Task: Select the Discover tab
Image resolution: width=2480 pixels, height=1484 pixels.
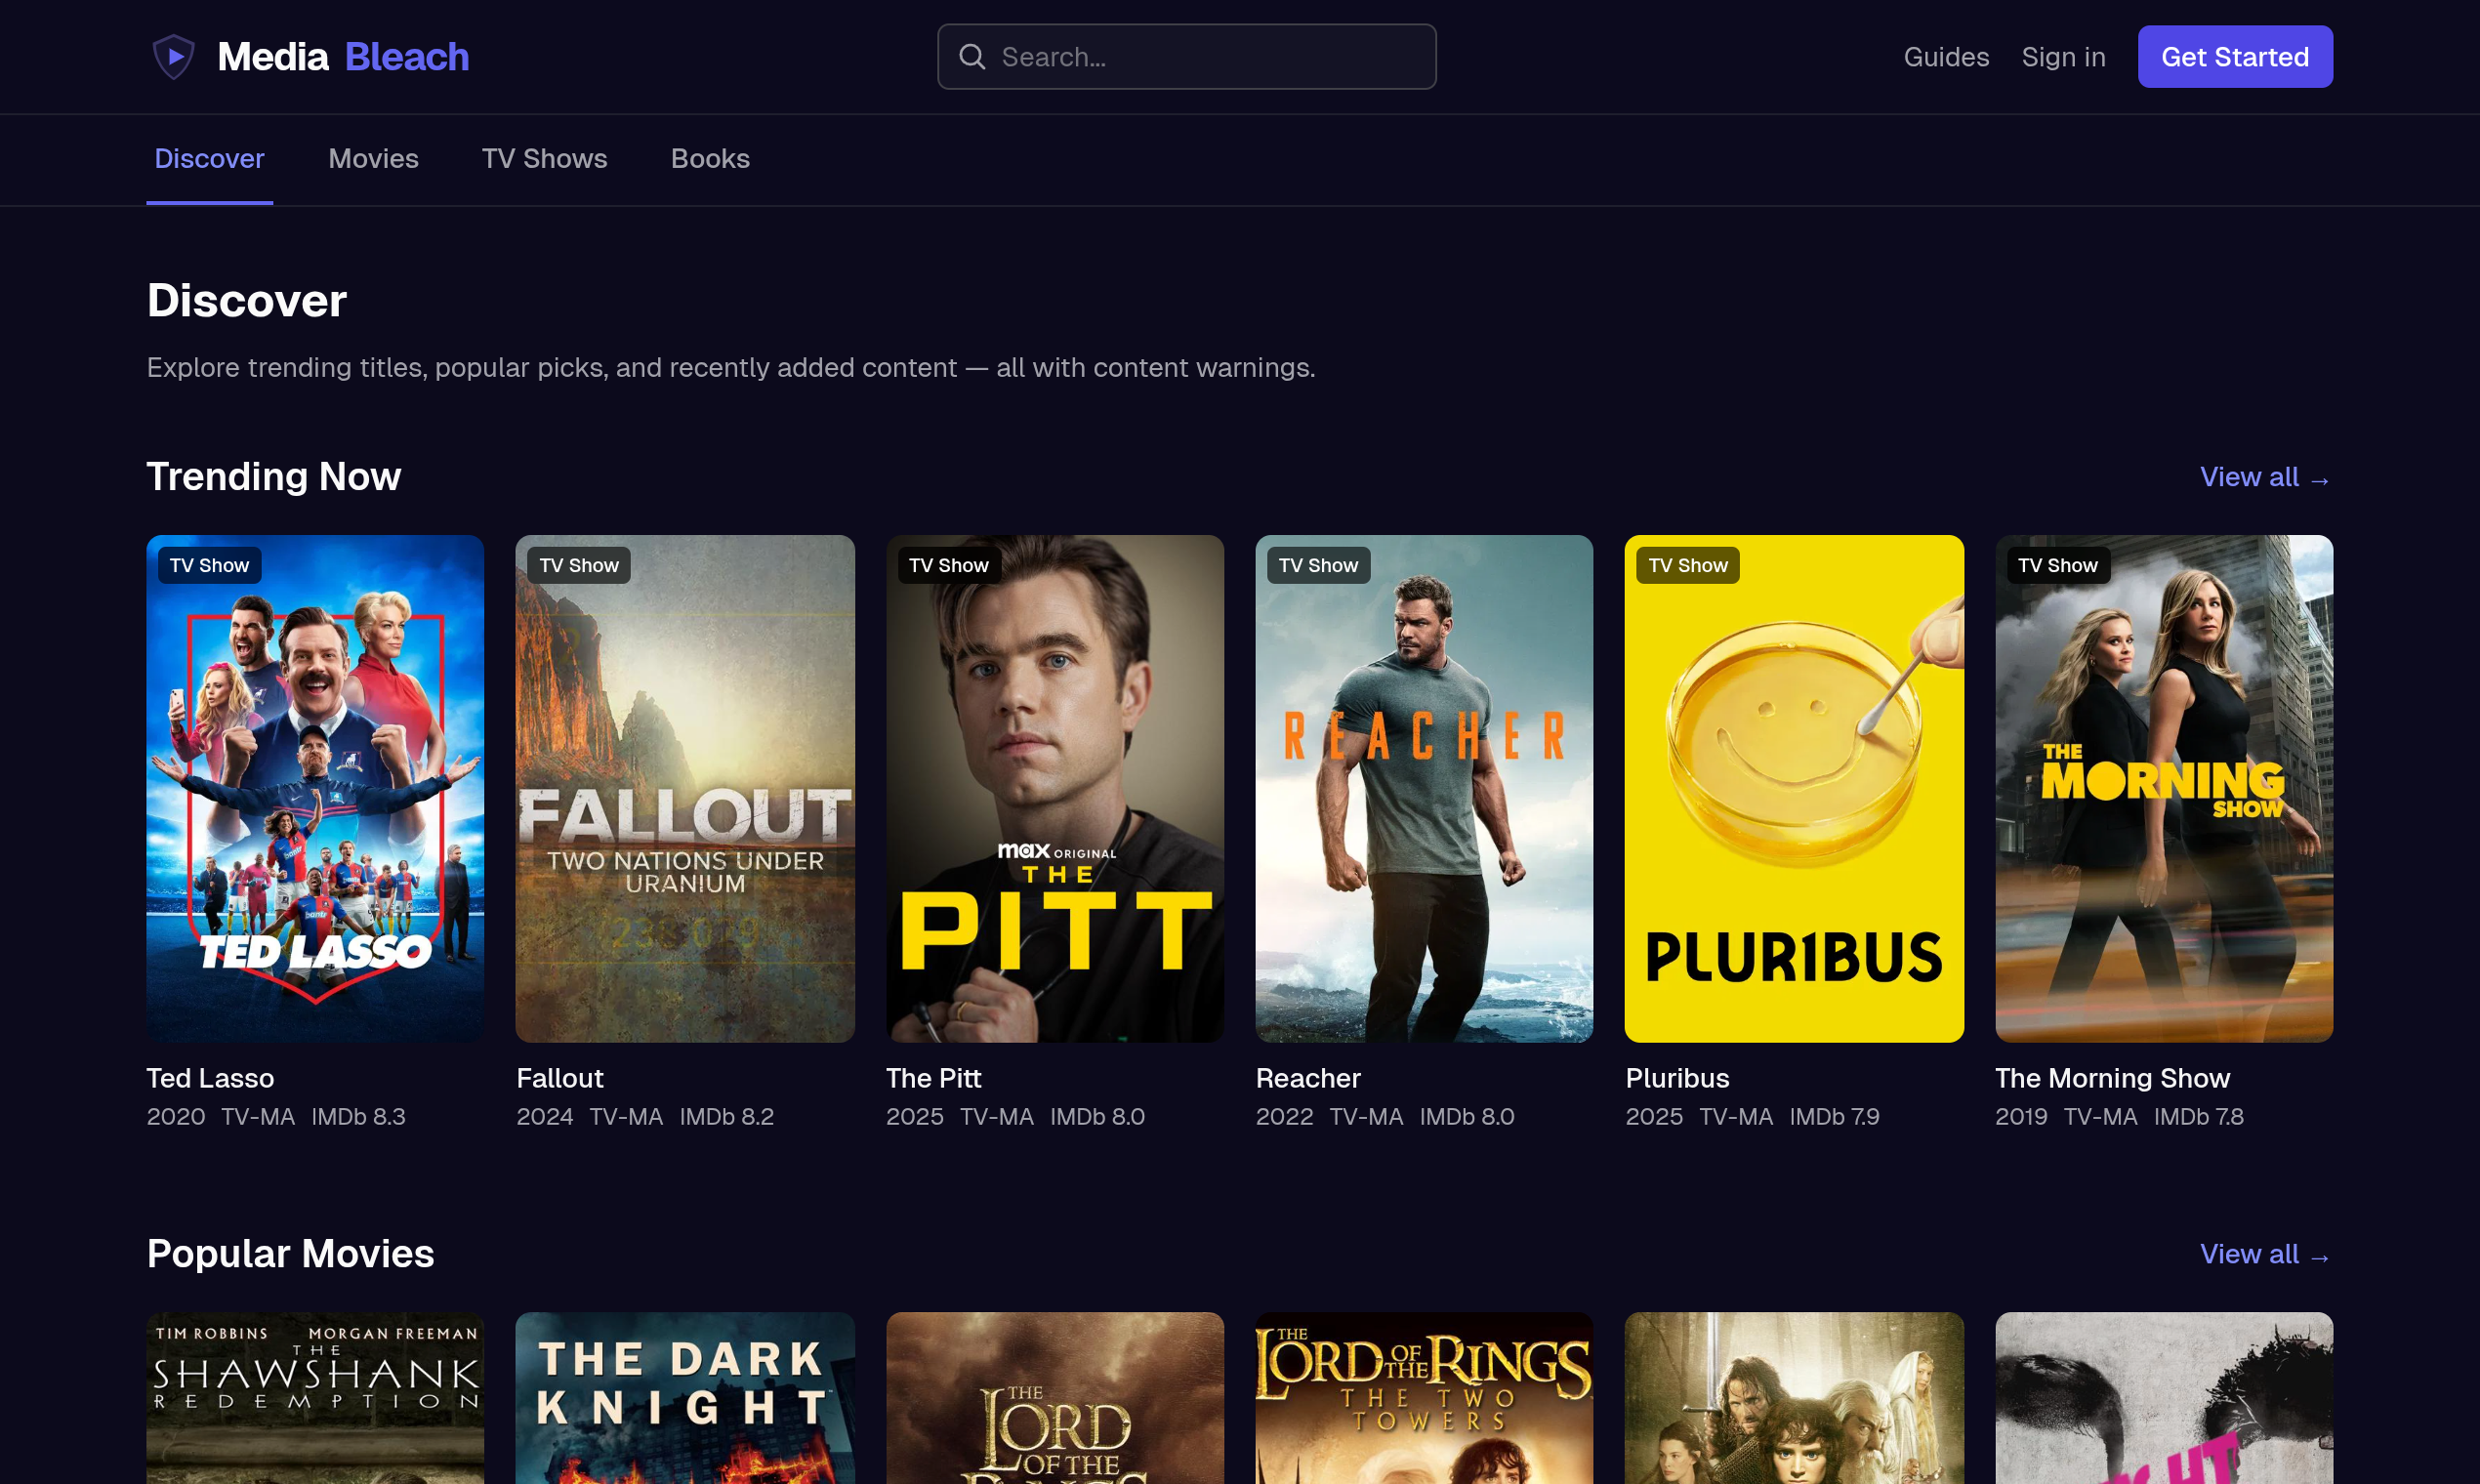Action: (209, 158)
